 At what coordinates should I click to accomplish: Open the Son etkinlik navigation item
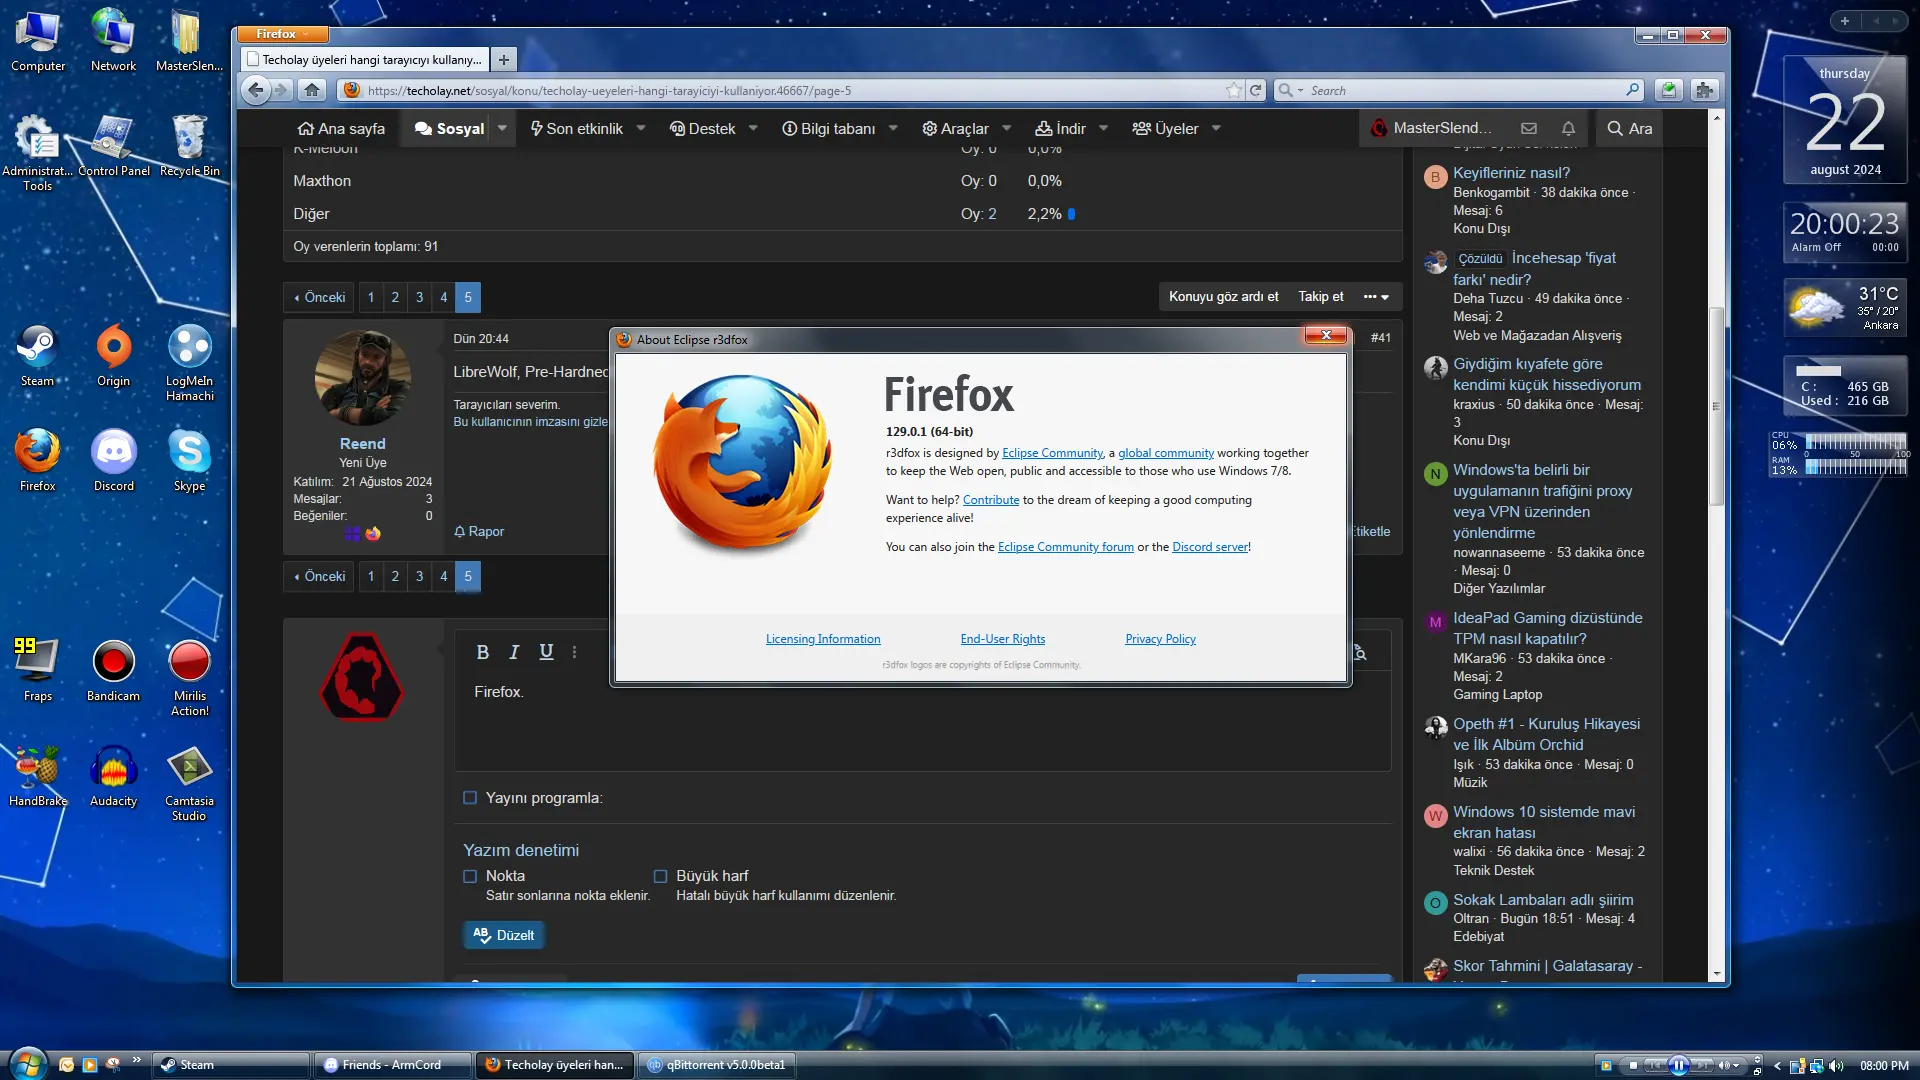577,128
